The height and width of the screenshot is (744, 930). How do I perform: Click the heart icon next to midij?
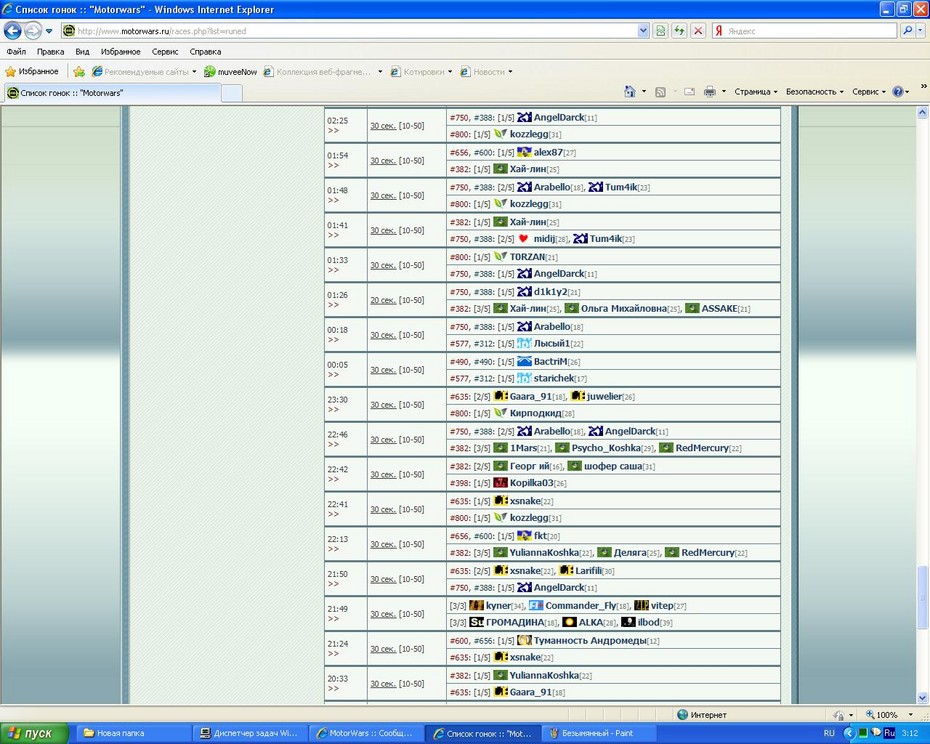click(x=523, y=239)
